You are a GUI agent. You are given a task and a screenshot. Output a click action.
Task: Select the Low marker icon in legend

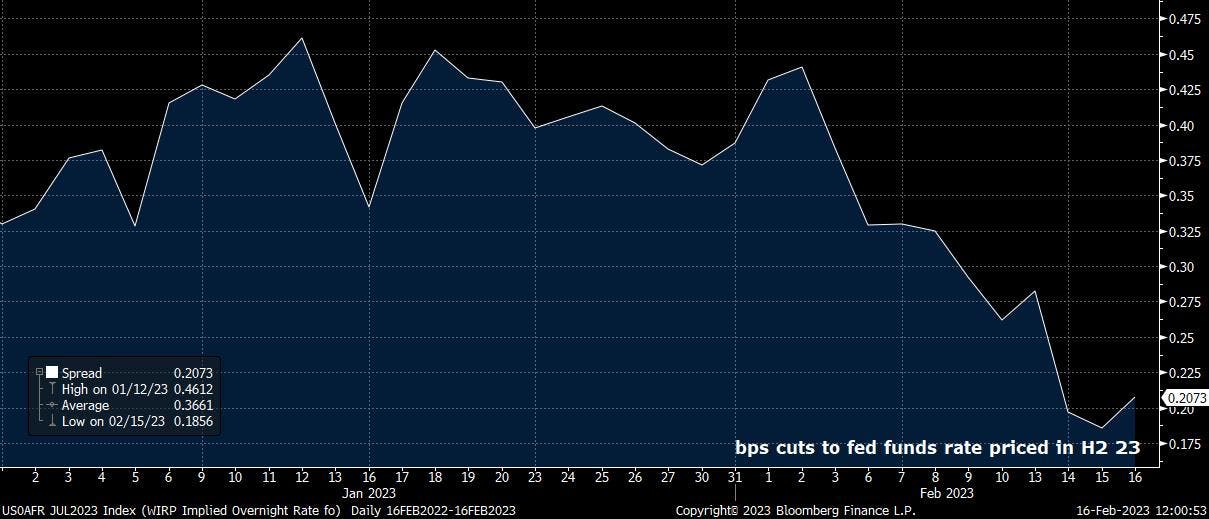52,422
